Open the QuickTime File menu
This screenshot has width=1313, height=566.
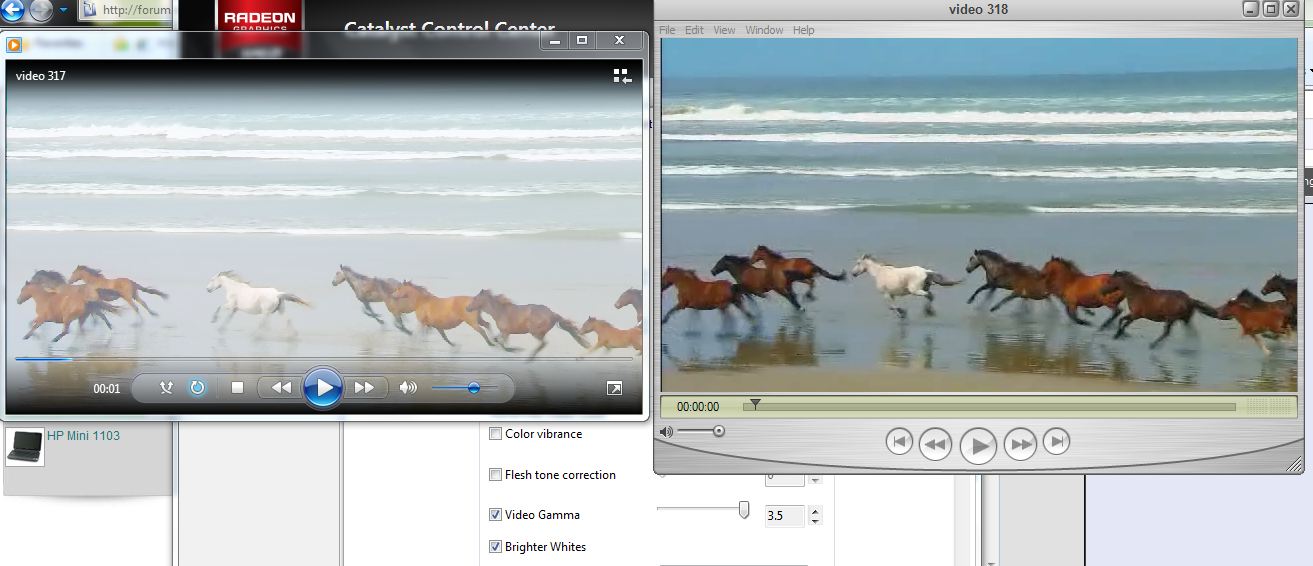(667, 30)
